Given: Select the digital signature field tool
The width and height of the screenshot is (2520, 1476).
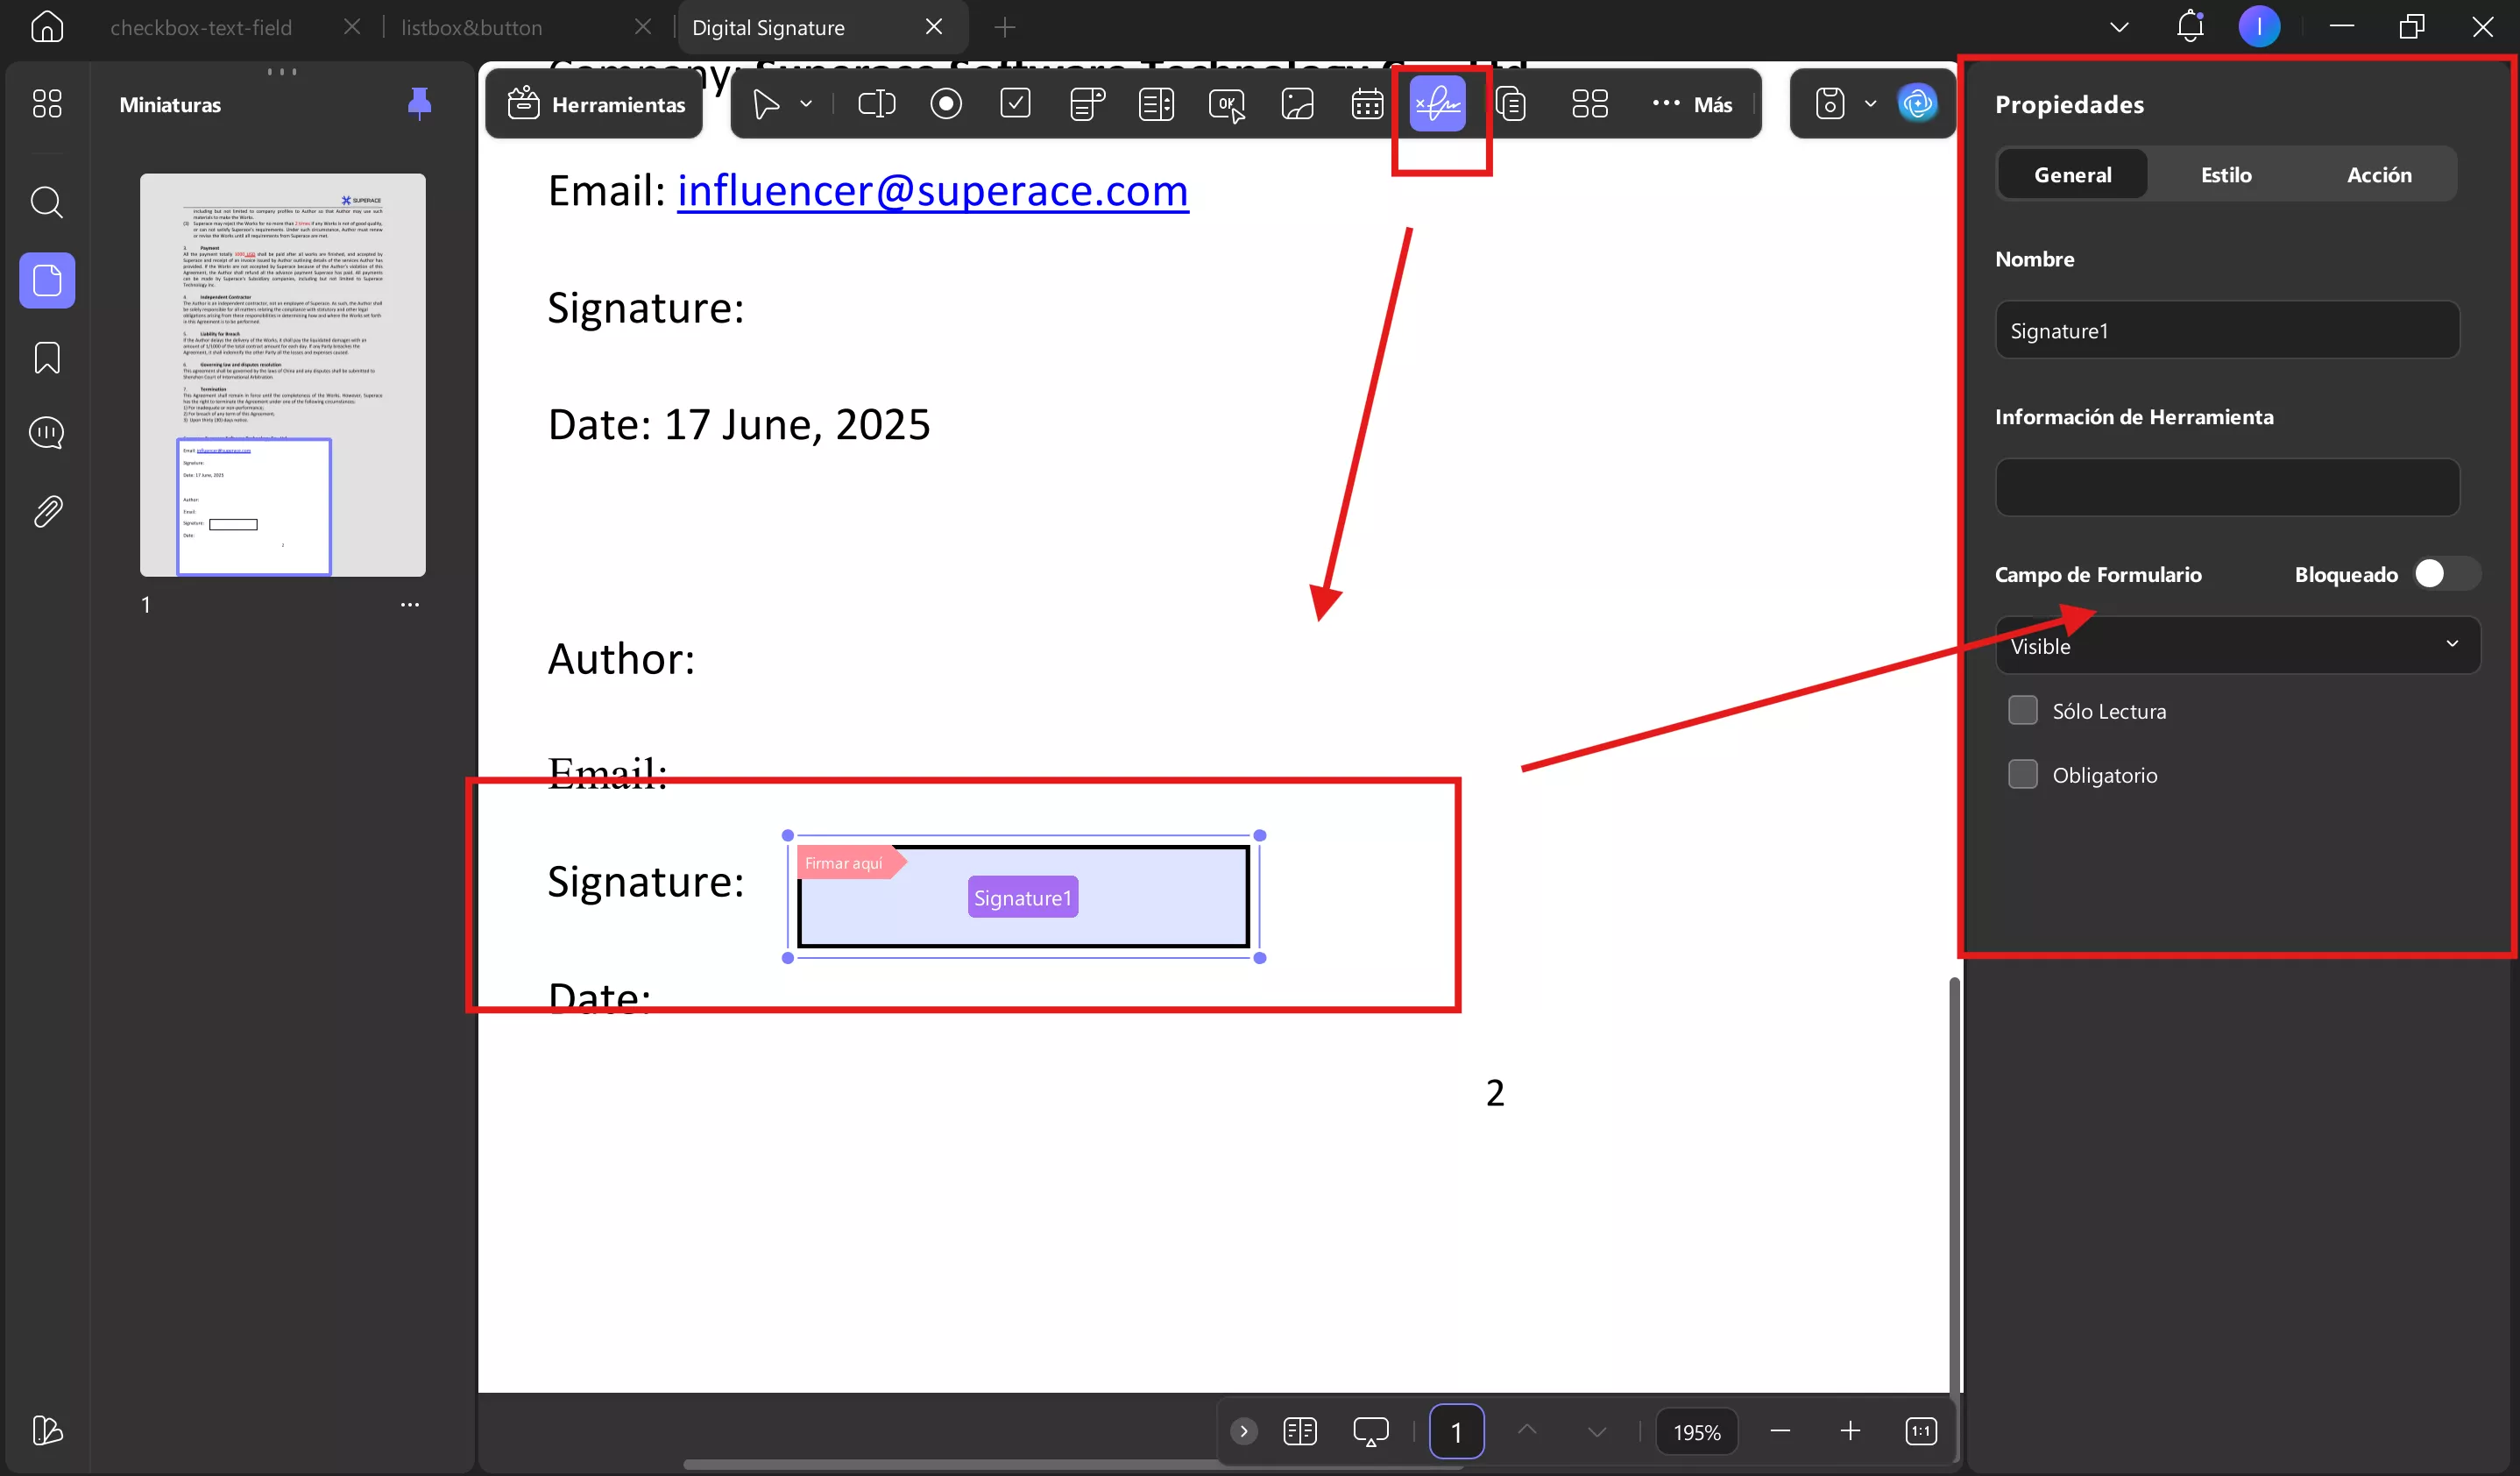Looking at the screenshot, I should tap(1438, 104).
